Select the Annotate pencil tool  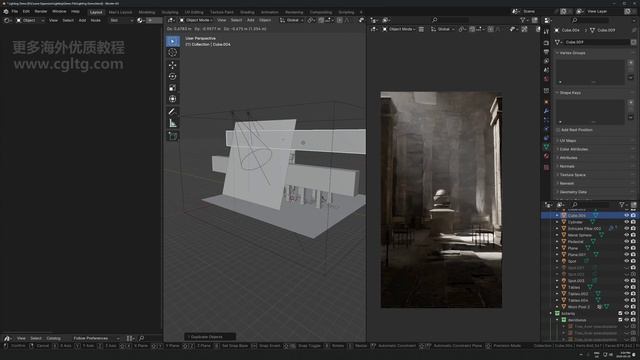pos(173,111)
